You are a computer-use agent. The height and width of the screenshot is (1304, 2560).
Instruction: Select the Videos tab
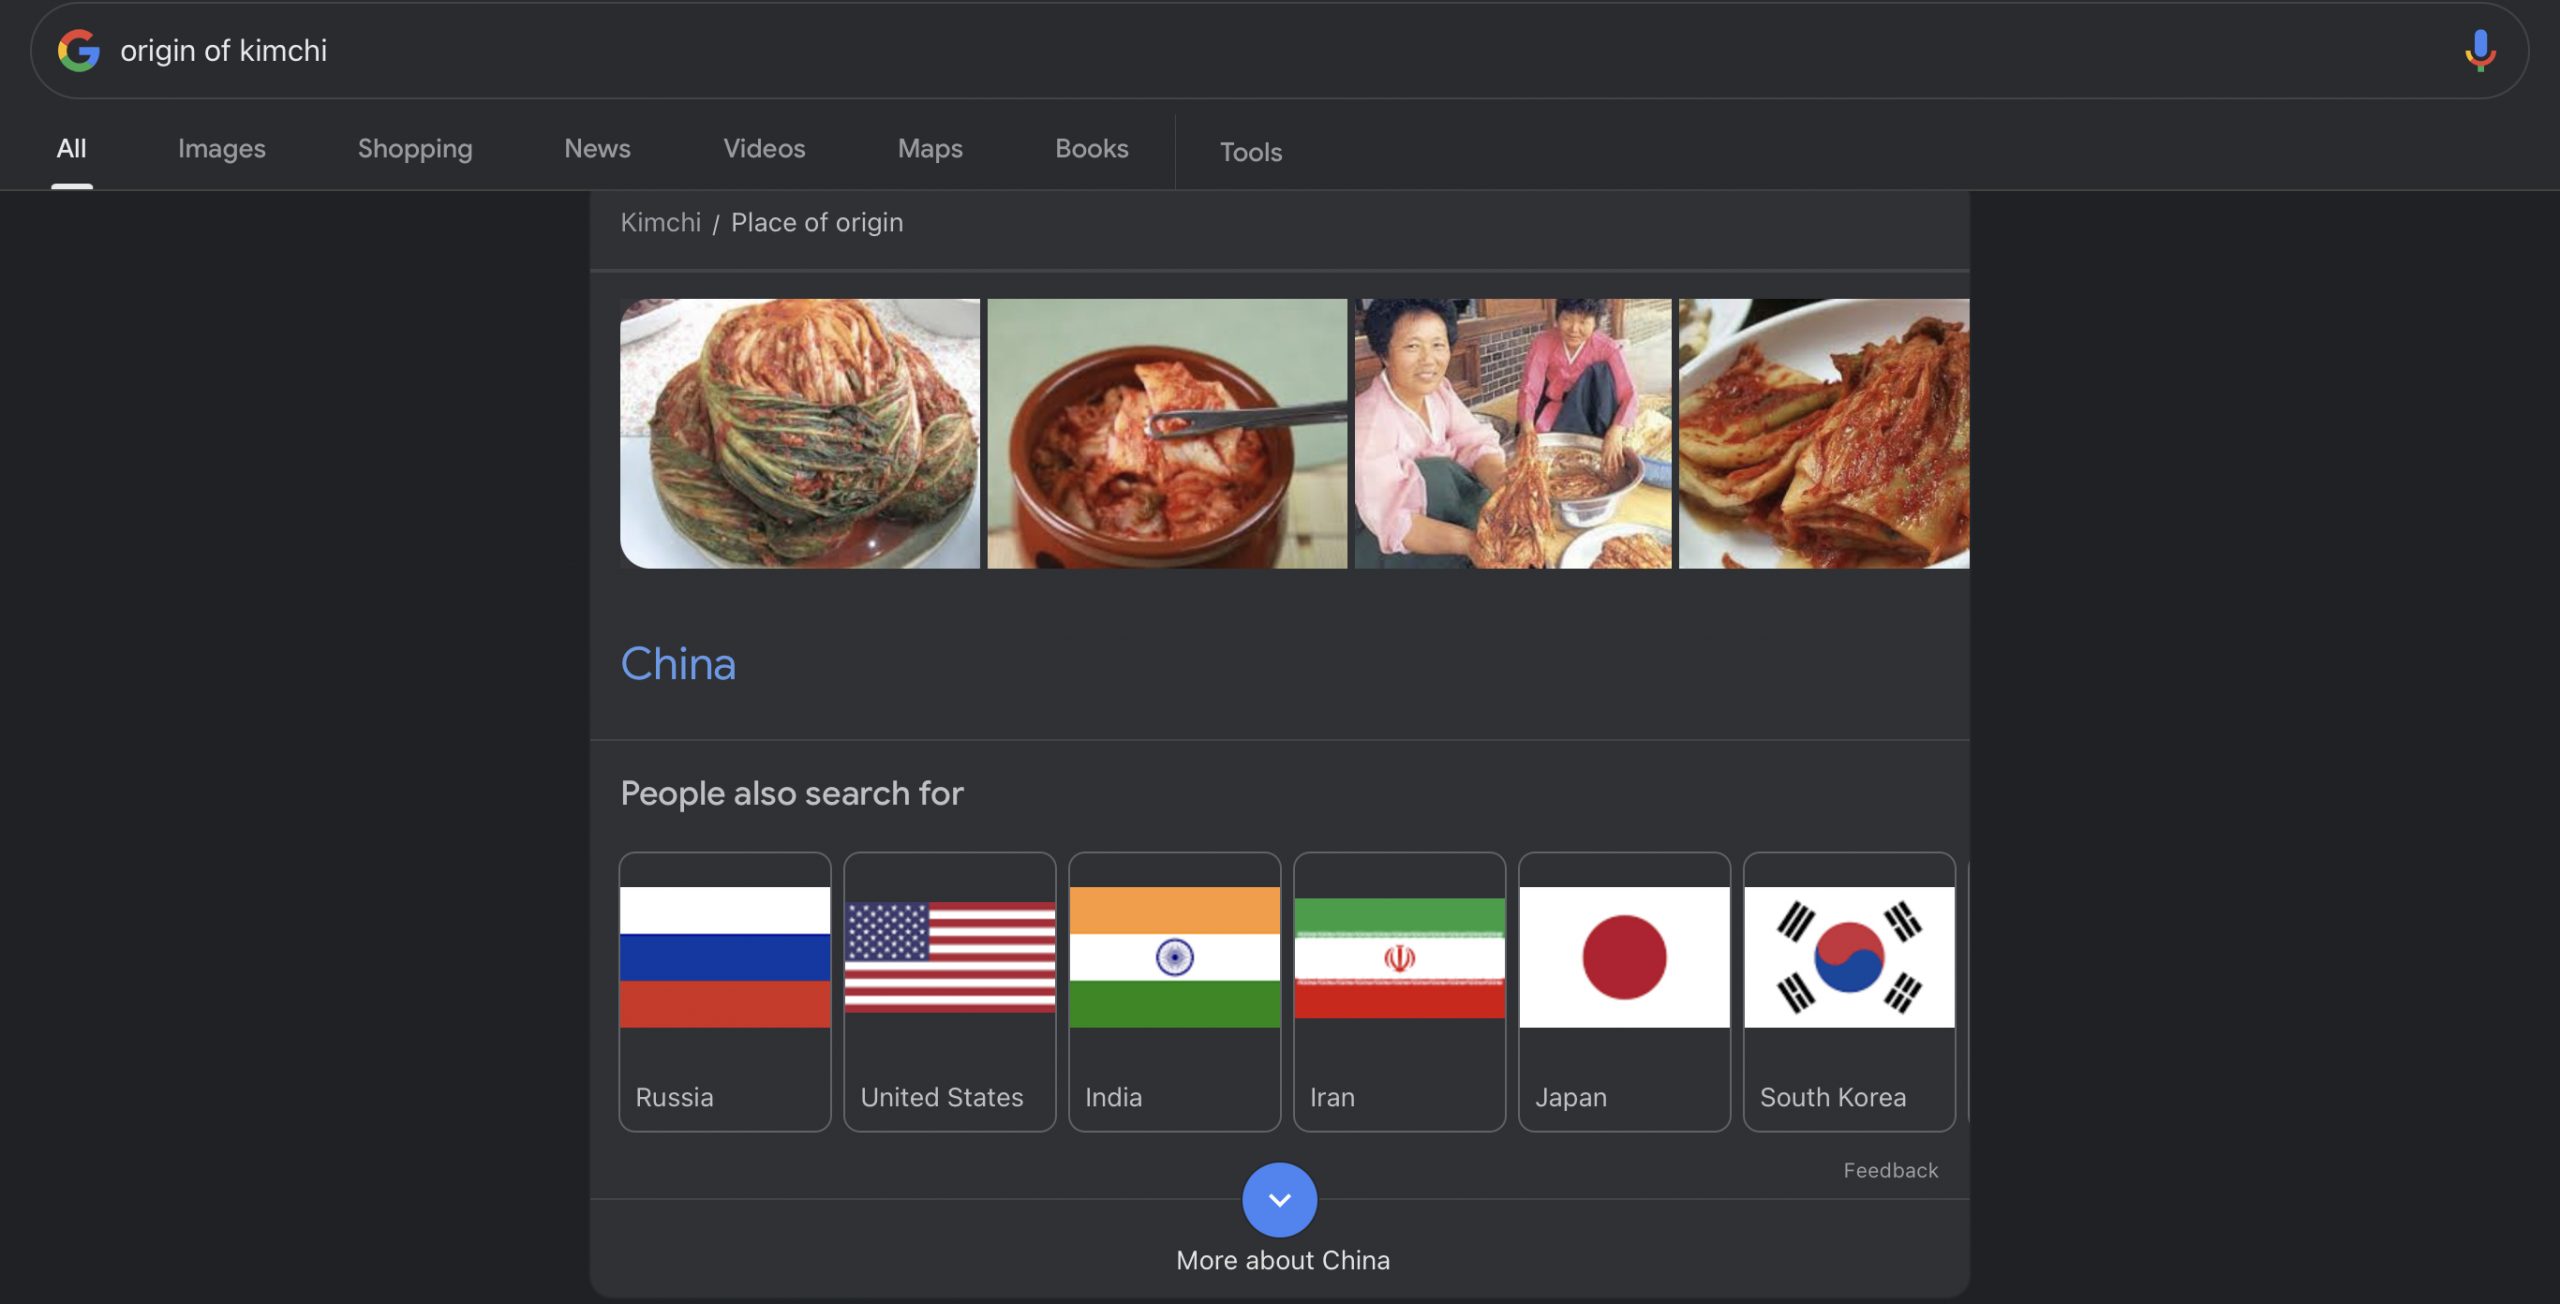[x=764, y=149]
